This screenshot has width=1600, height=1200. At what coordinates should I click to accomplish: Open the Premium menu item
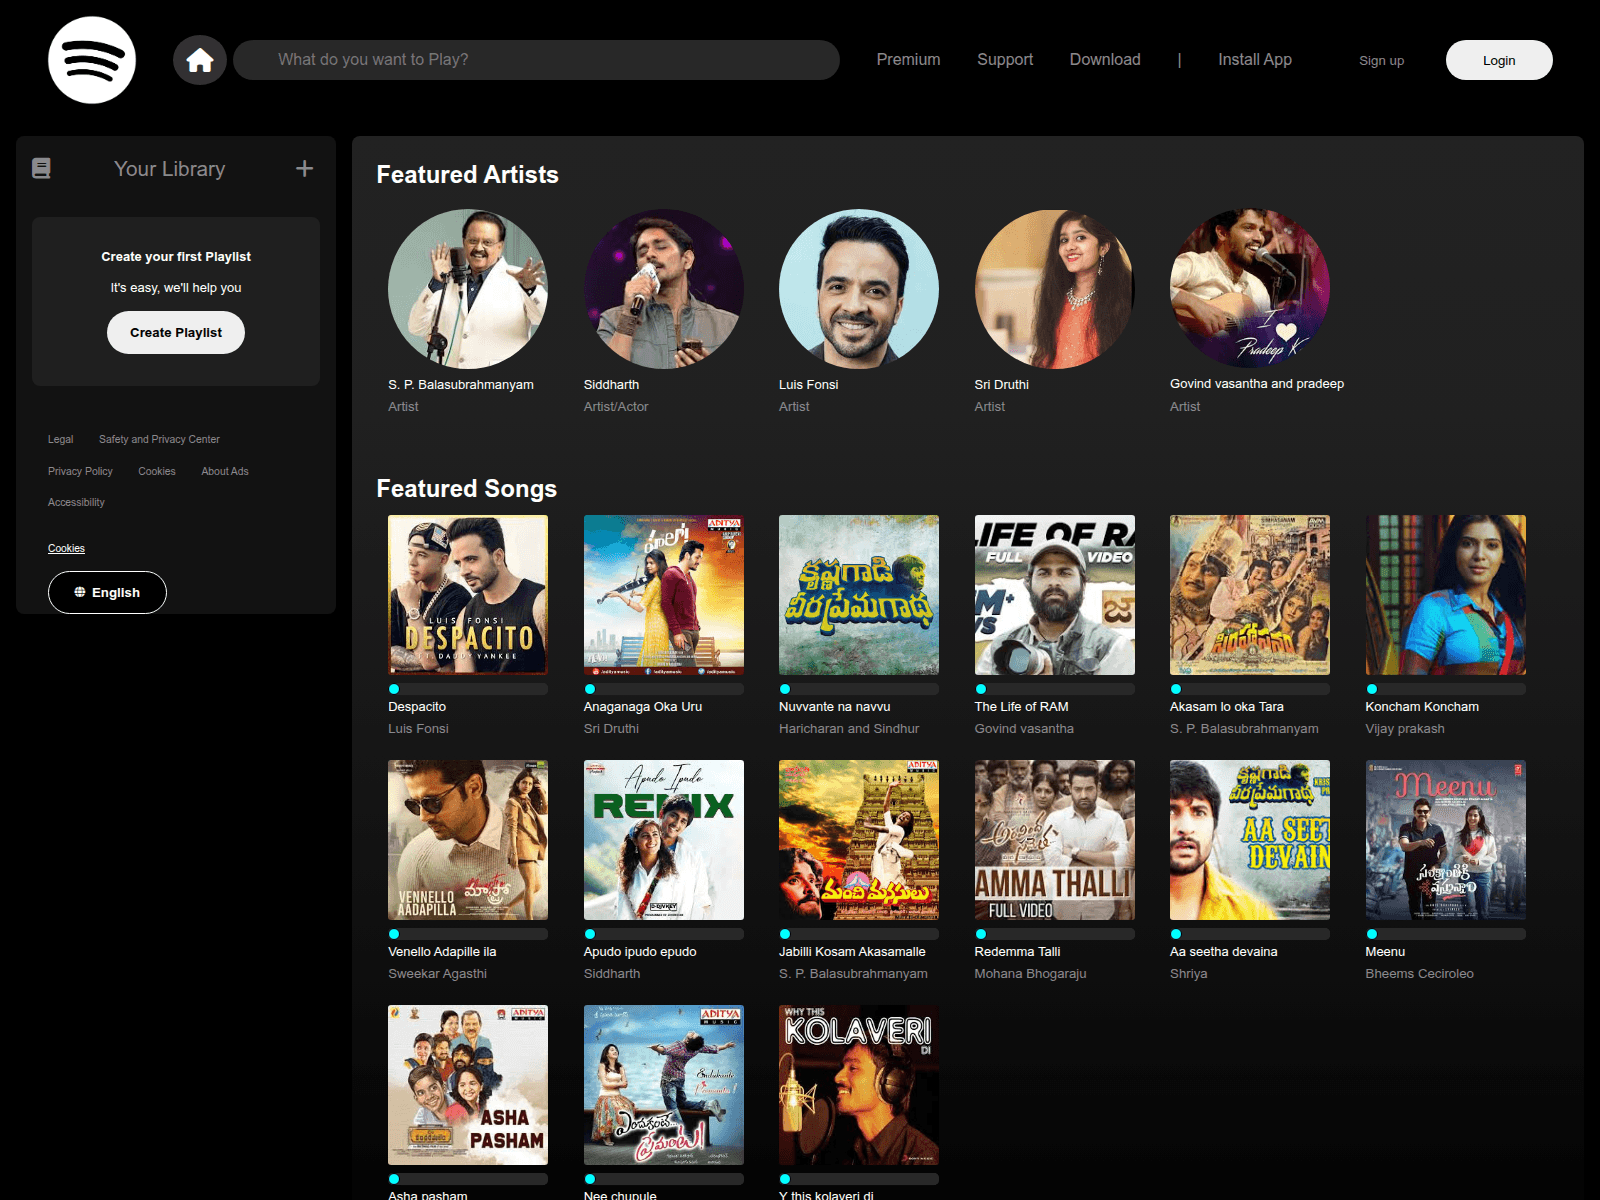point(908,60)
